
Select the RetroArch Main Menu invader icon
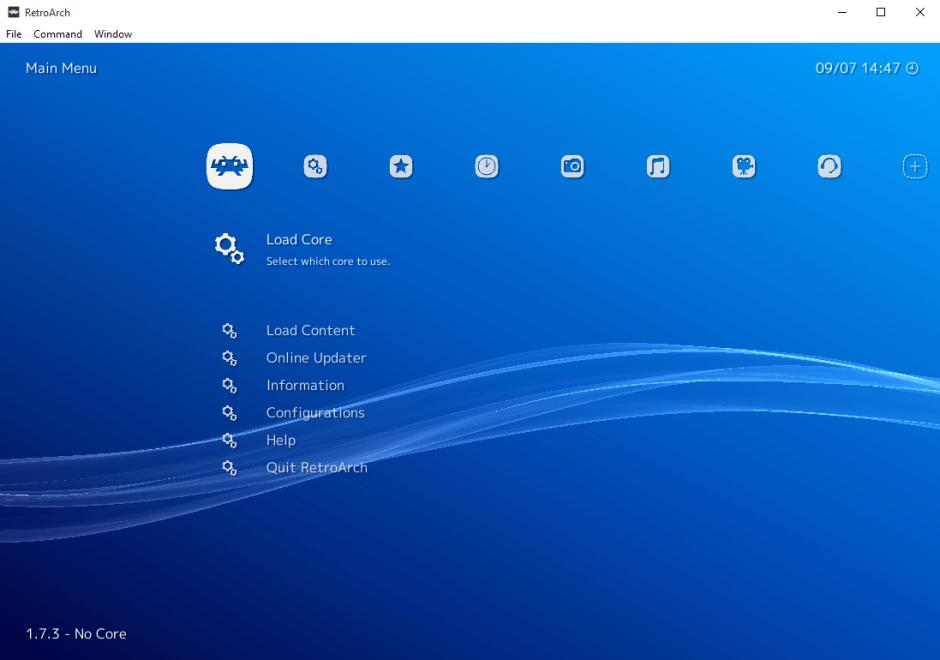pyautogui.click(x=230, y=166)
